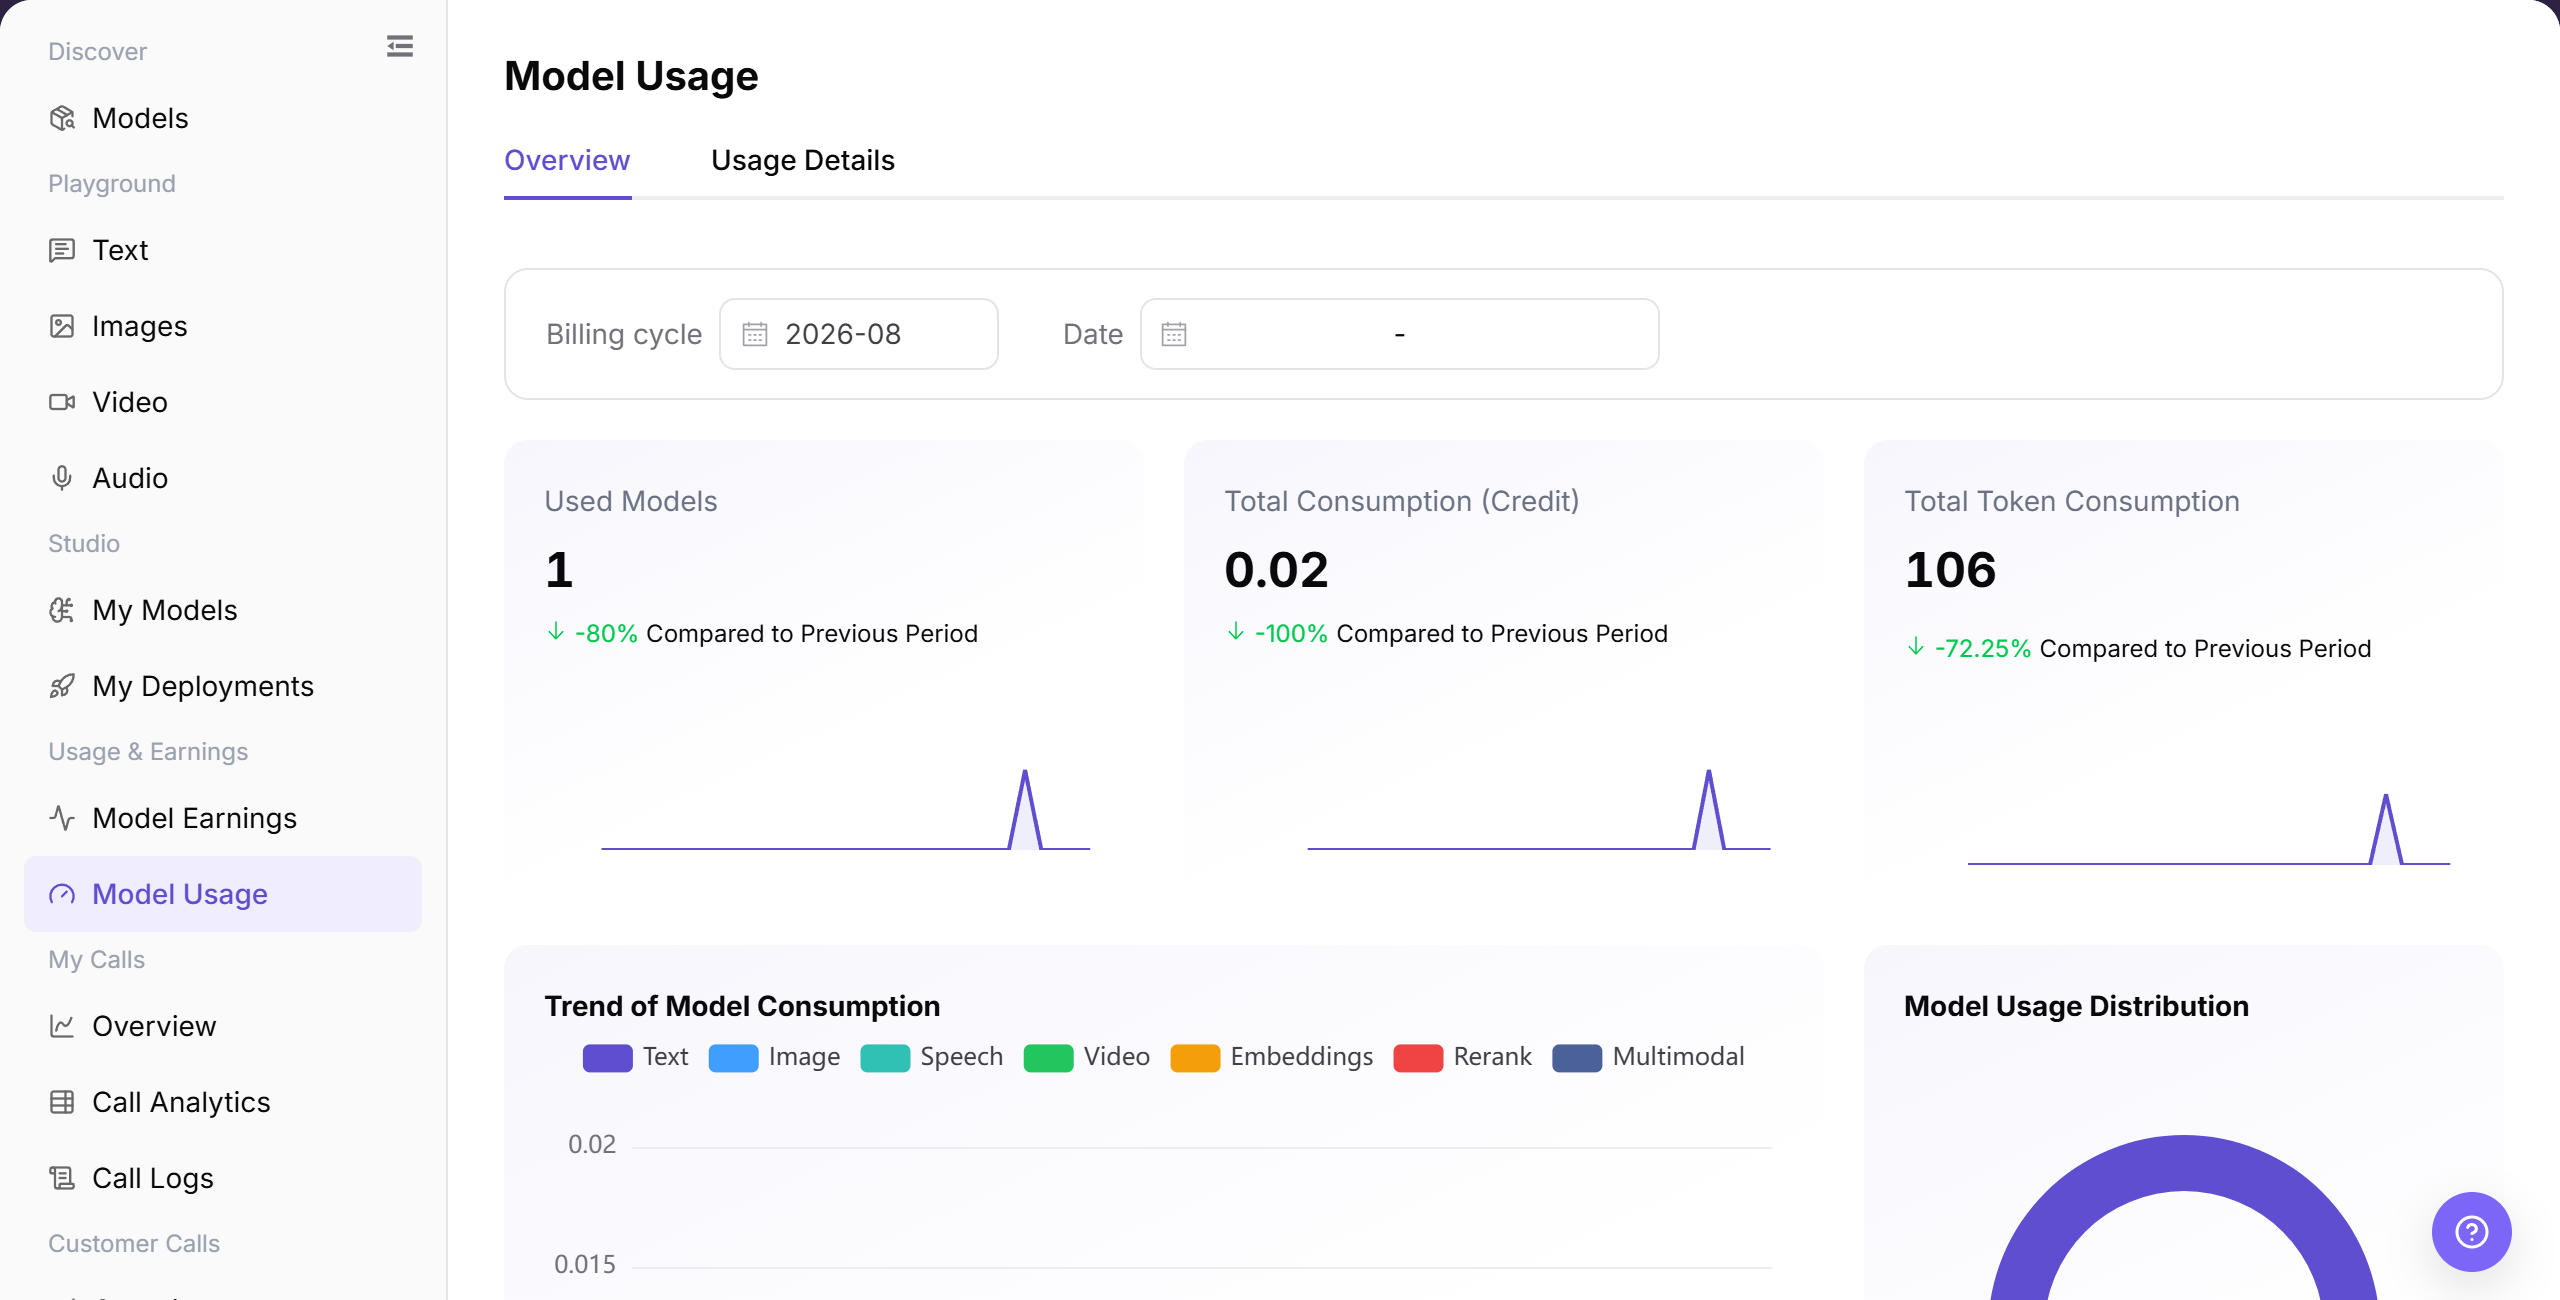Open My Deployments in Studio
The width and height of the screenshot is (2560, 1300).
pos(222,686)
